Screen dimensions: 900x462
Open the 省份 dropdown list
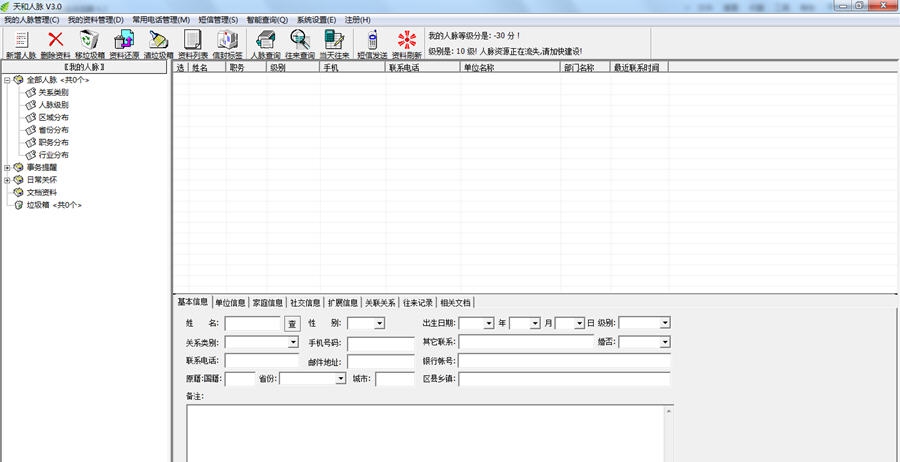pos(340,379)
